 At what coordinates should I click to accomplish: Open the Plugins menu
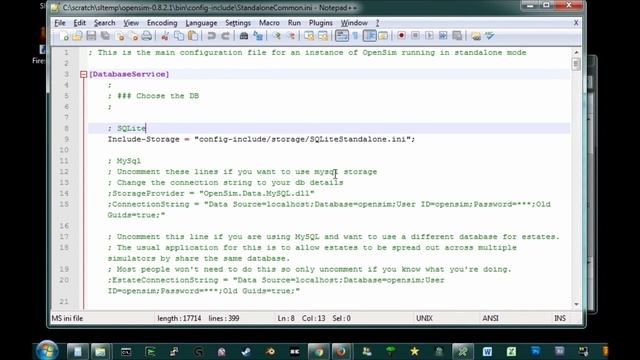click(x=320, y=23)
